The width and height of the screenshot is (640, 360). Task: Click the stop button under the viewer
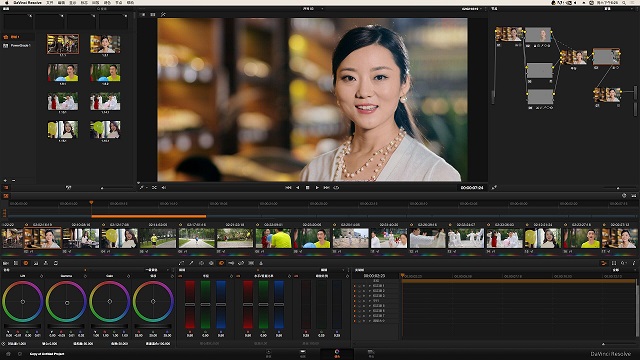click(307, 188)
